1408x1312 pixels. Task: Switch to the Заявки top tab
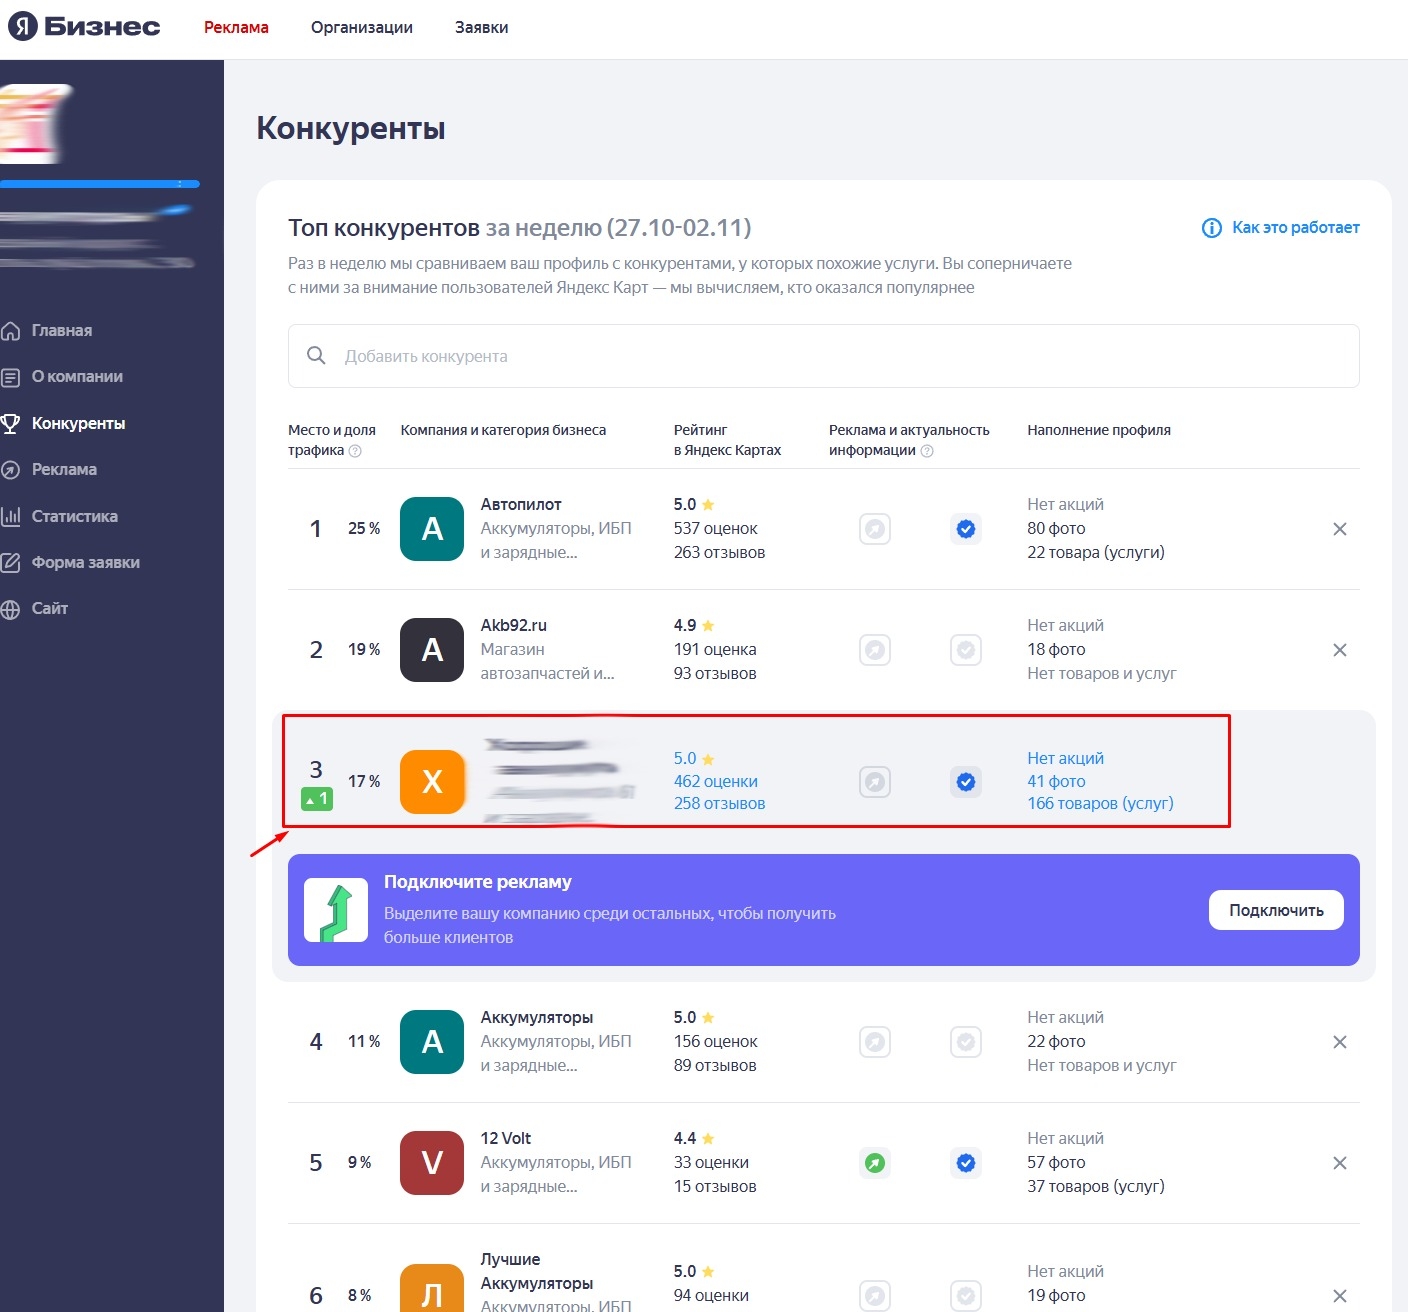pos(481,28)
